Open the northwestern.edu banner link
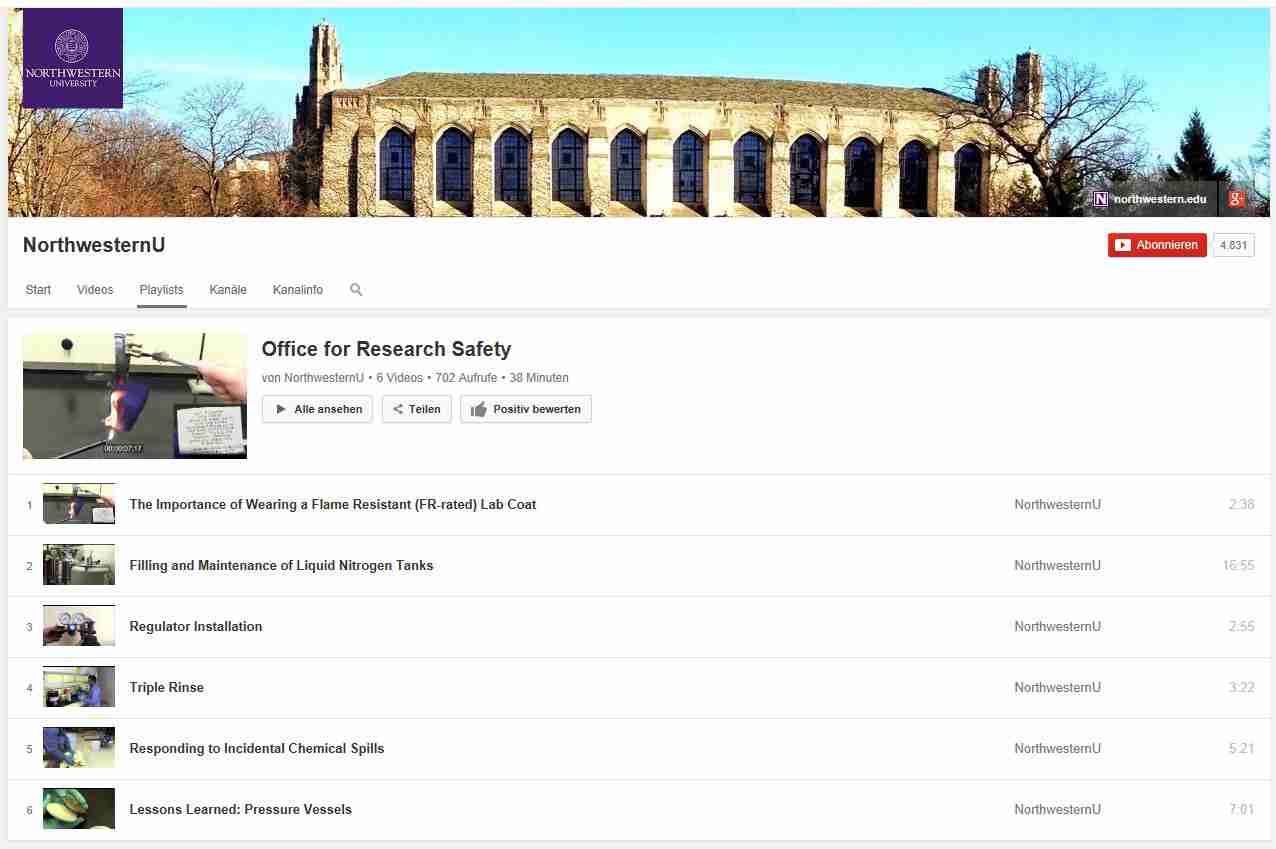1276x849 pixels. pyautogui.click(x=1151, y=199)
